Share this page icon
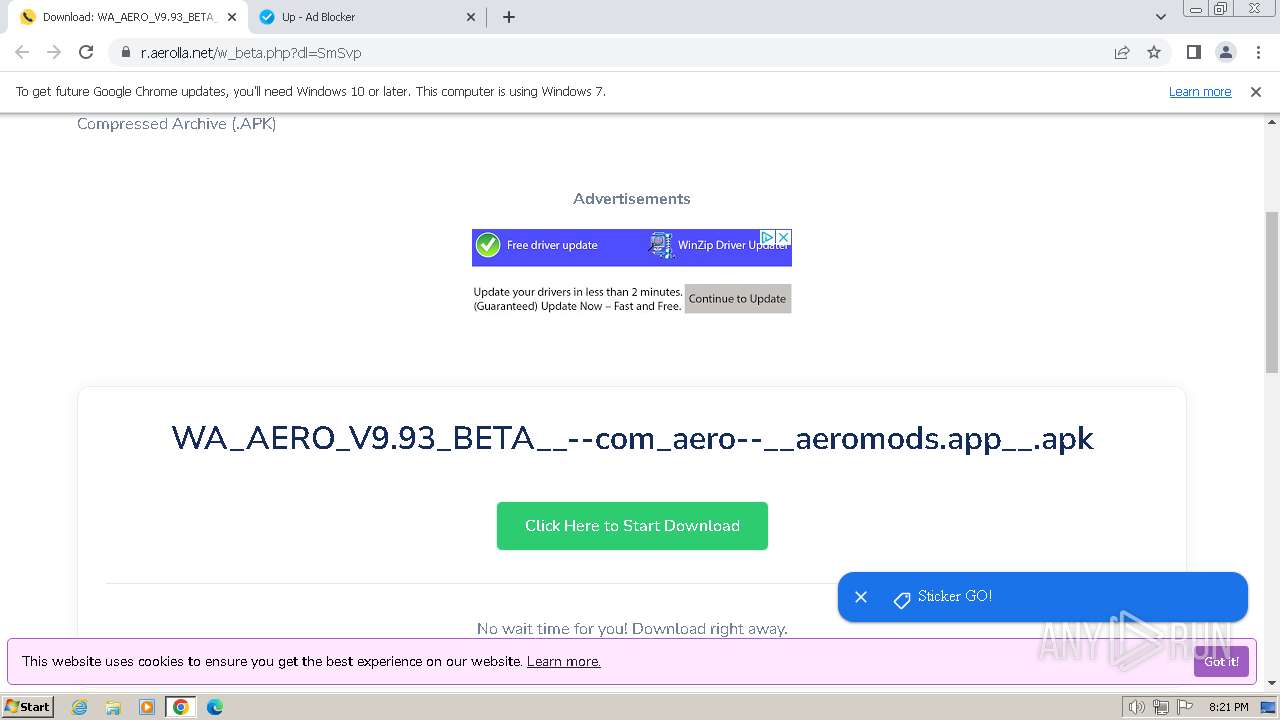1280x720 pixels. pos(1122,52)
